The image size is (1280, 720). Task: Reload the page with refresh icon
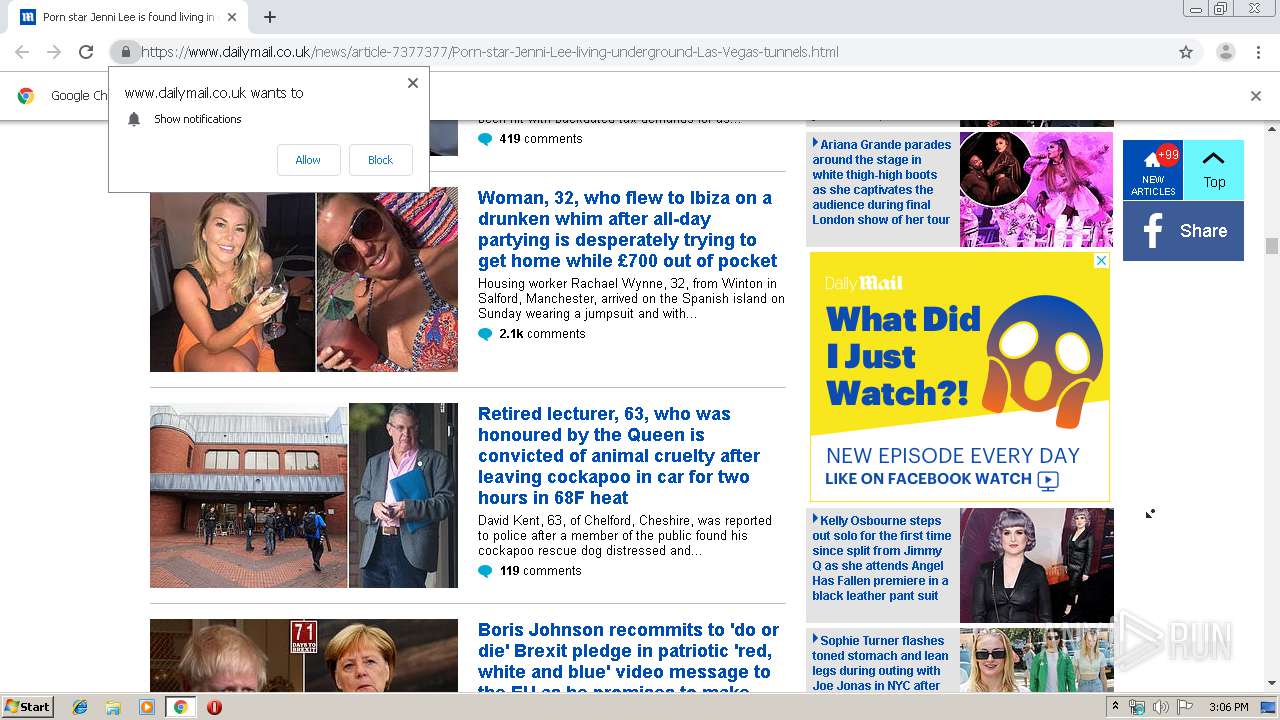[86, 52]
